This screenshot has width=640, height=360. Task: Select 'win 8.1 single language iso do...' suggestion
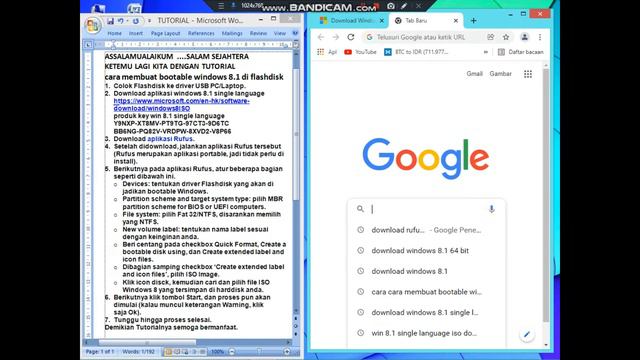coord(427,333)
